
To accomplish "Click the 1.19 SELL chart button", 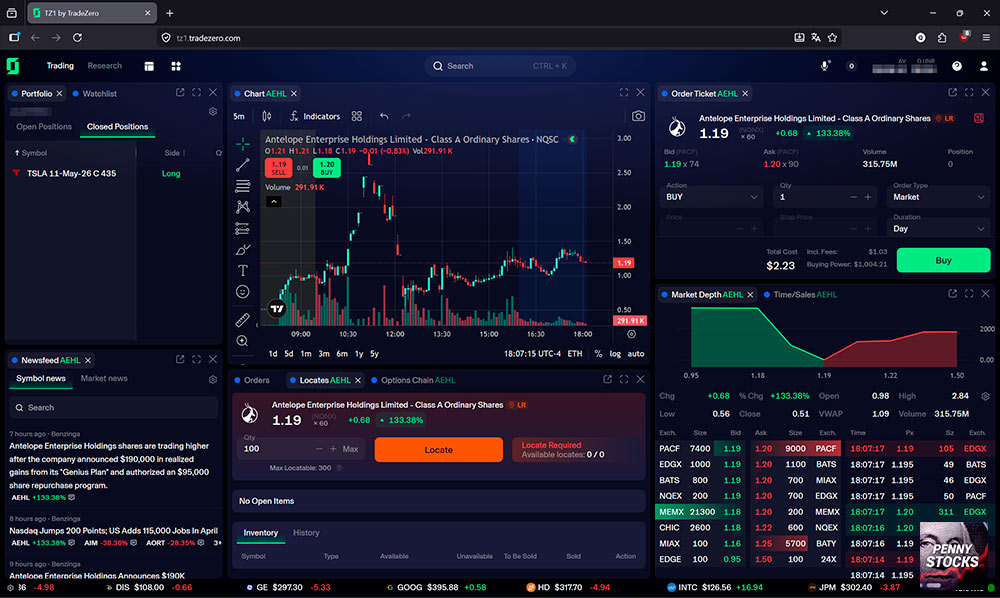I will (279, 168).
